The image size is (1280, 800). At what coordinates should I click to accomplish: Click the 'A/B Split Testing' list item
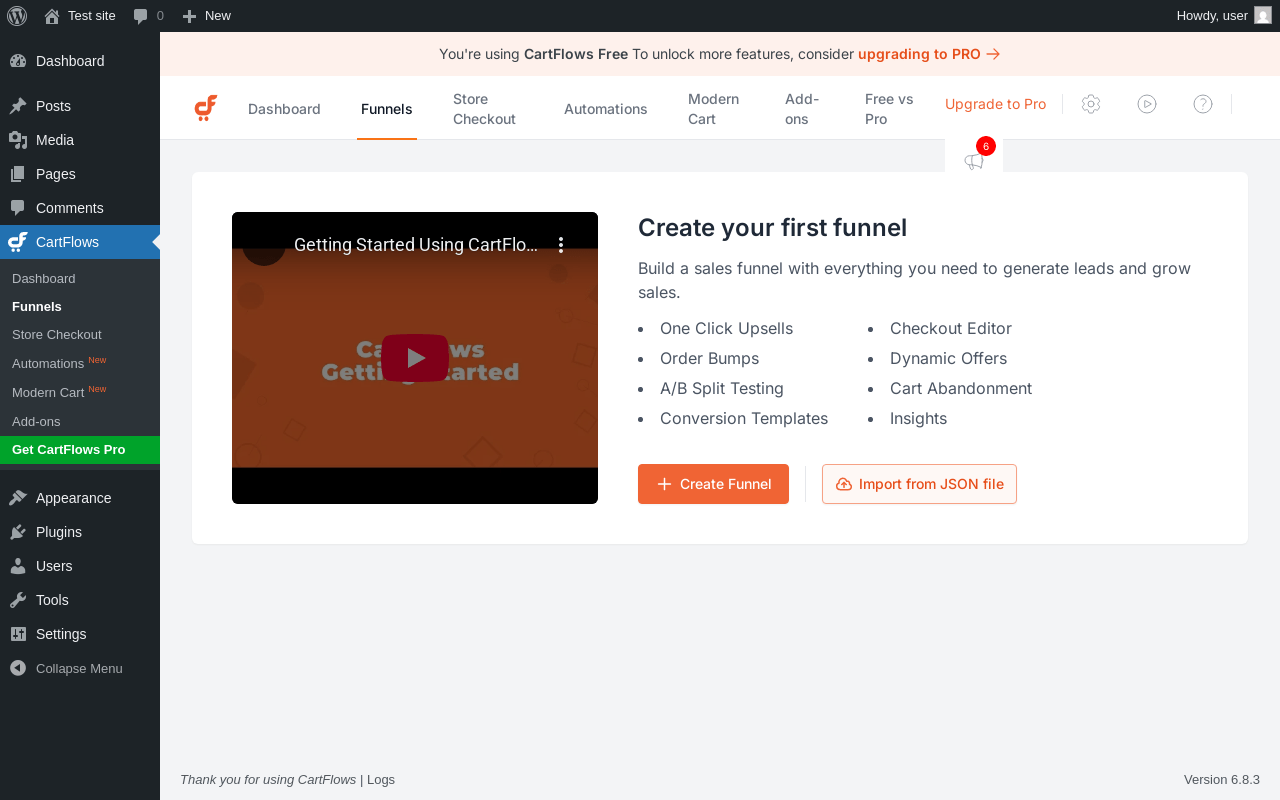coord(722,389)
